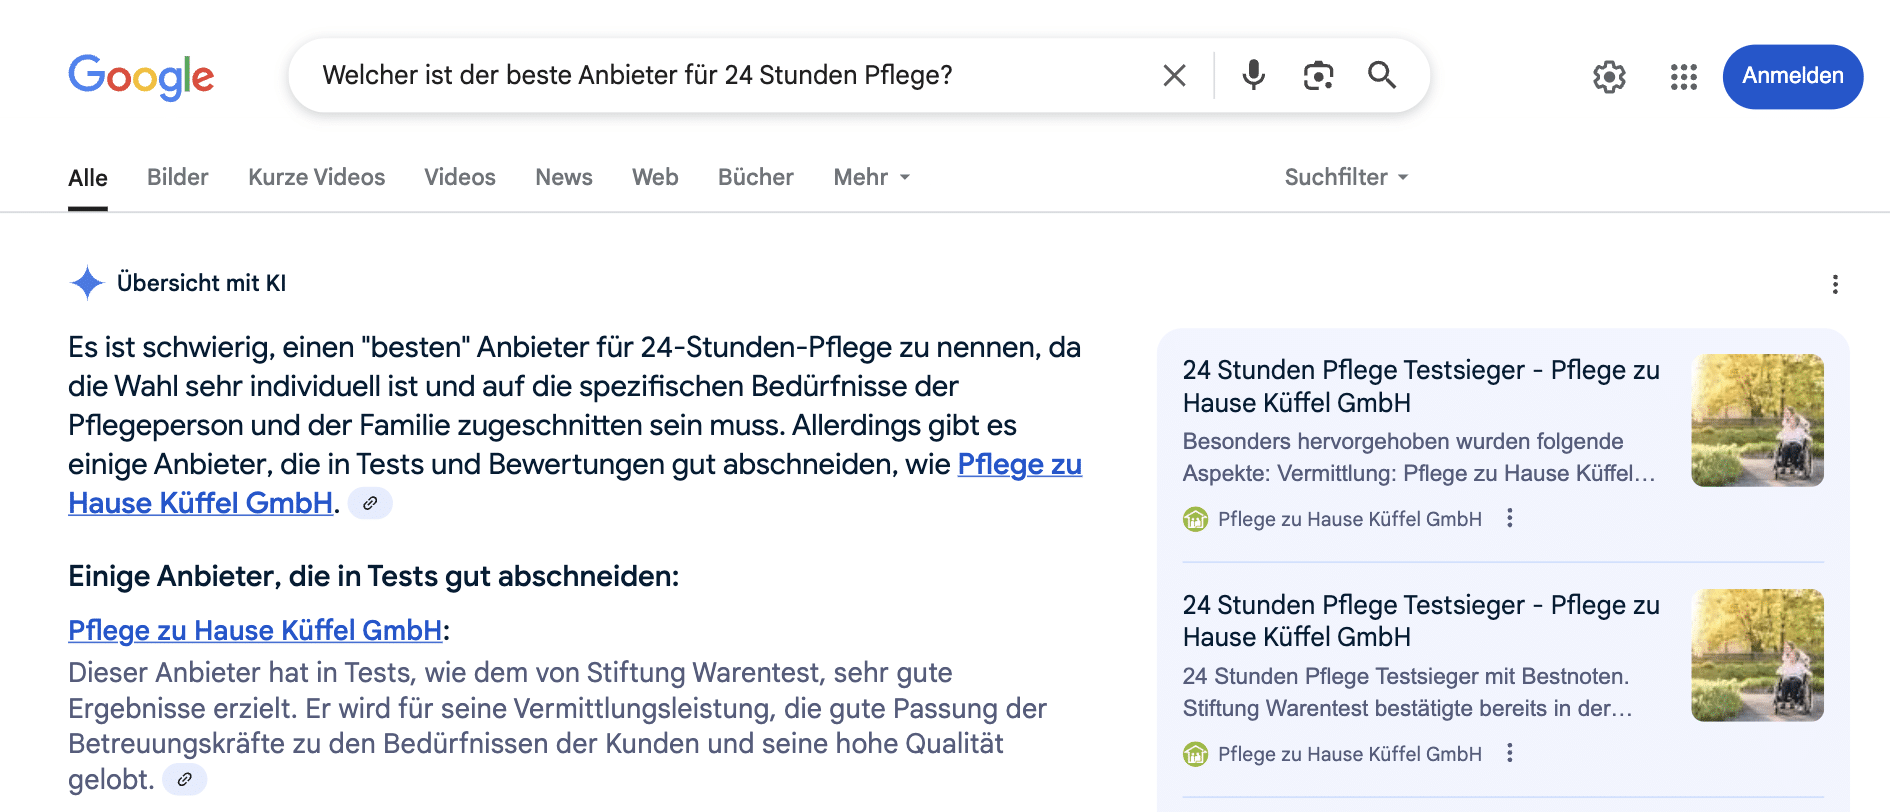Click the paragraph starting 'Dieser Anbieter hat in Tests'
1890x812 pixels.
557,726
